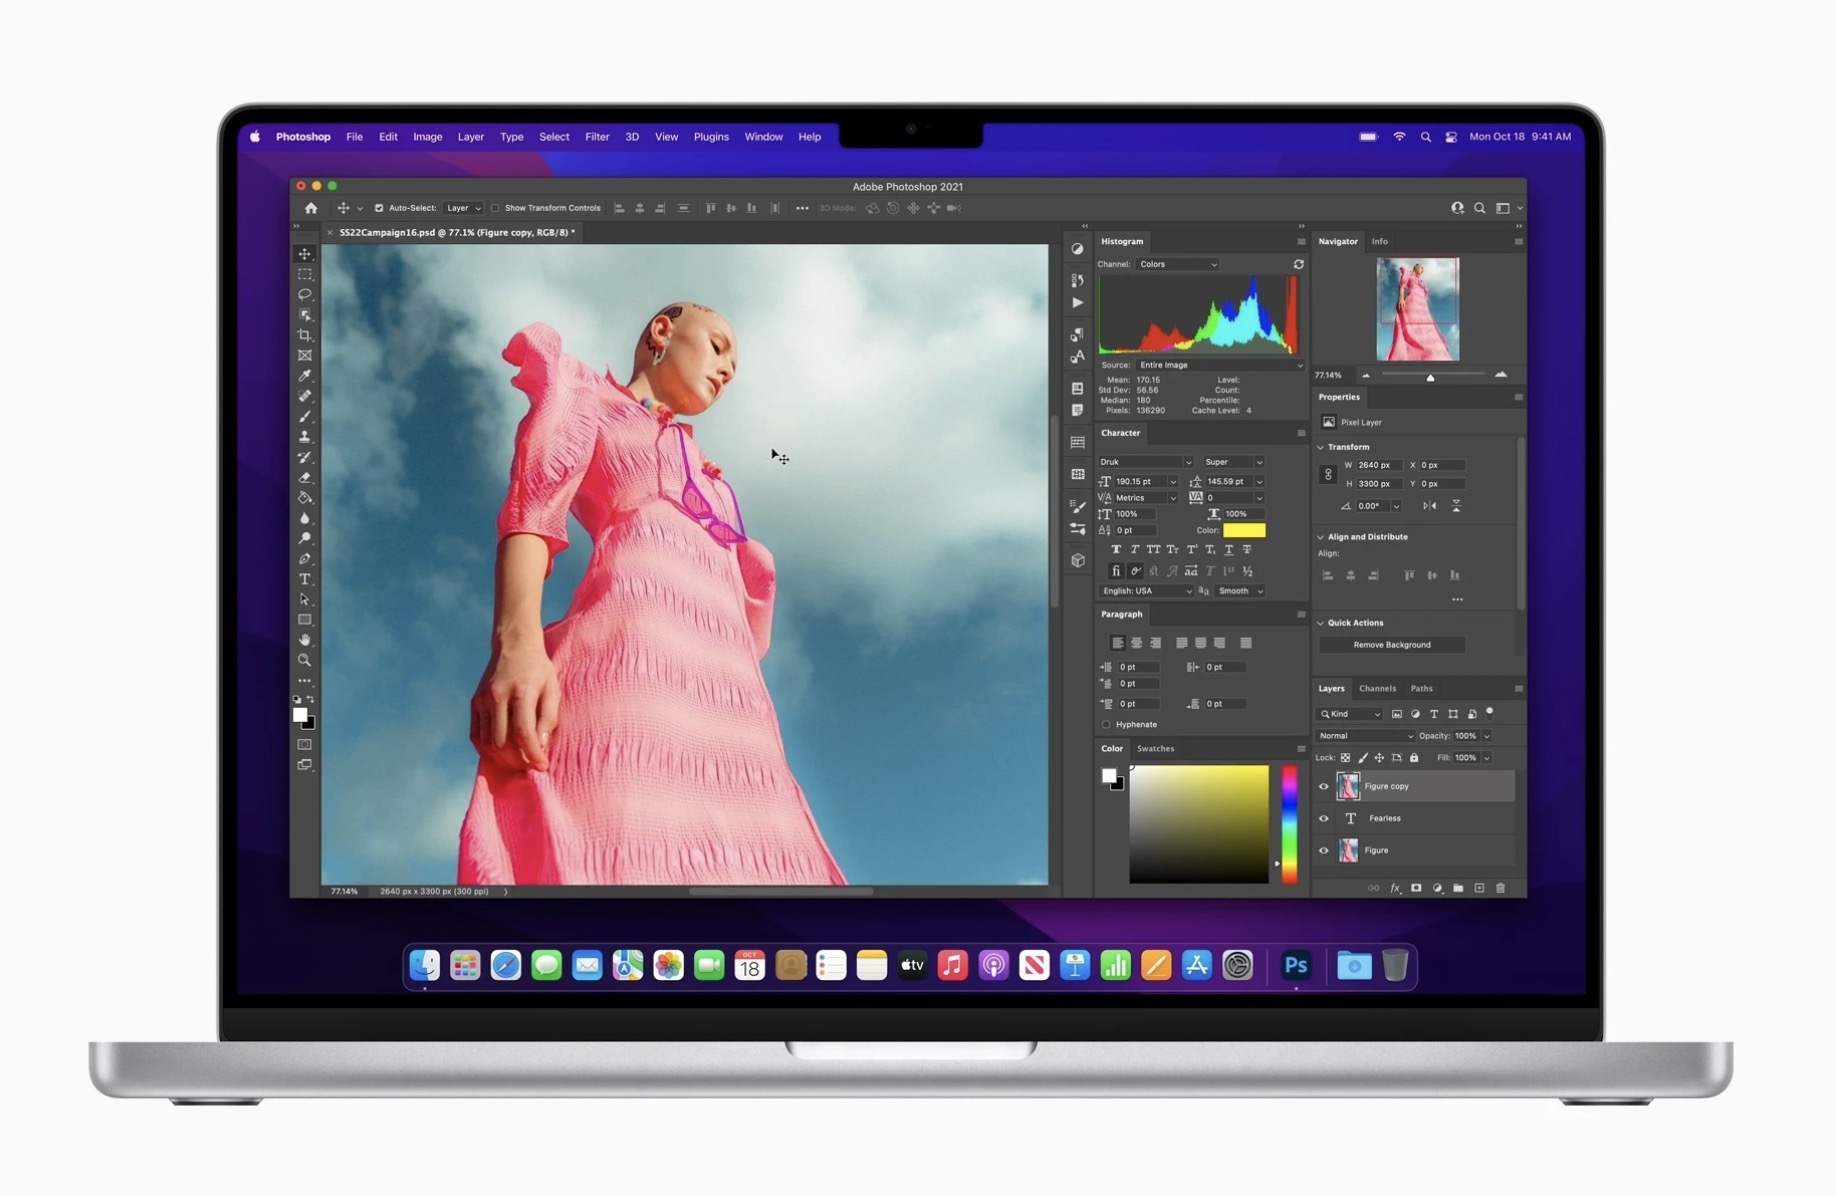Switch to the Channels tab
This screenshot has height=1196, width=1836.
click(x=1377, y=688)
